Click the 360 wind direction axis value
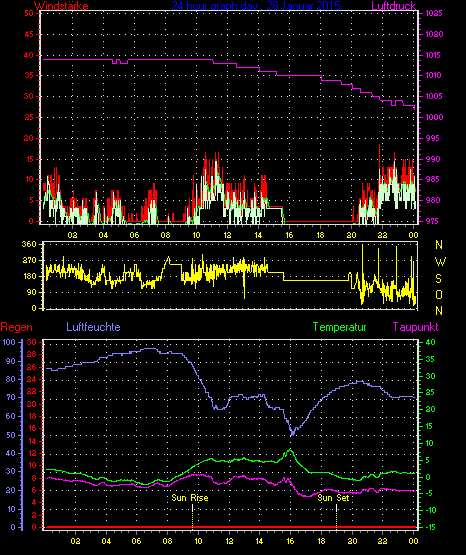This screenshot has height=555, width=466. pos(29,244)
